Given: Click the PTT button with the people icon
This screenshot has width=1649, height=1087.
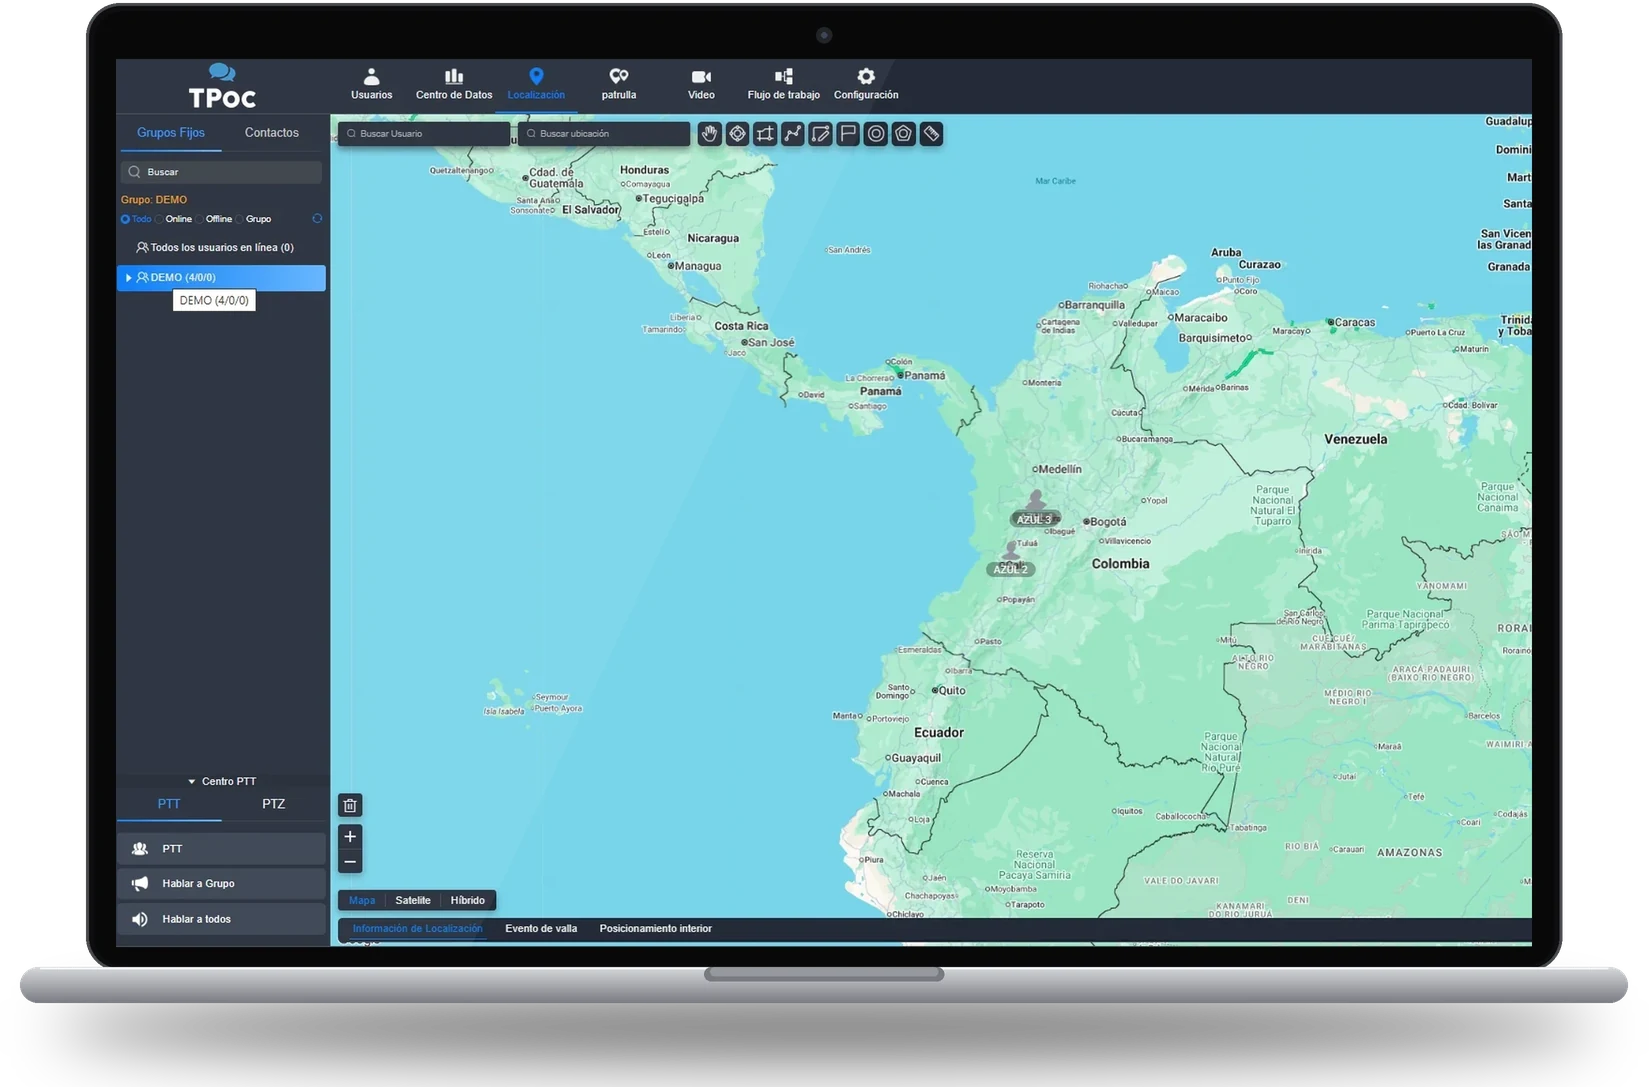Looking at the screenshot, I should [222, 849].
